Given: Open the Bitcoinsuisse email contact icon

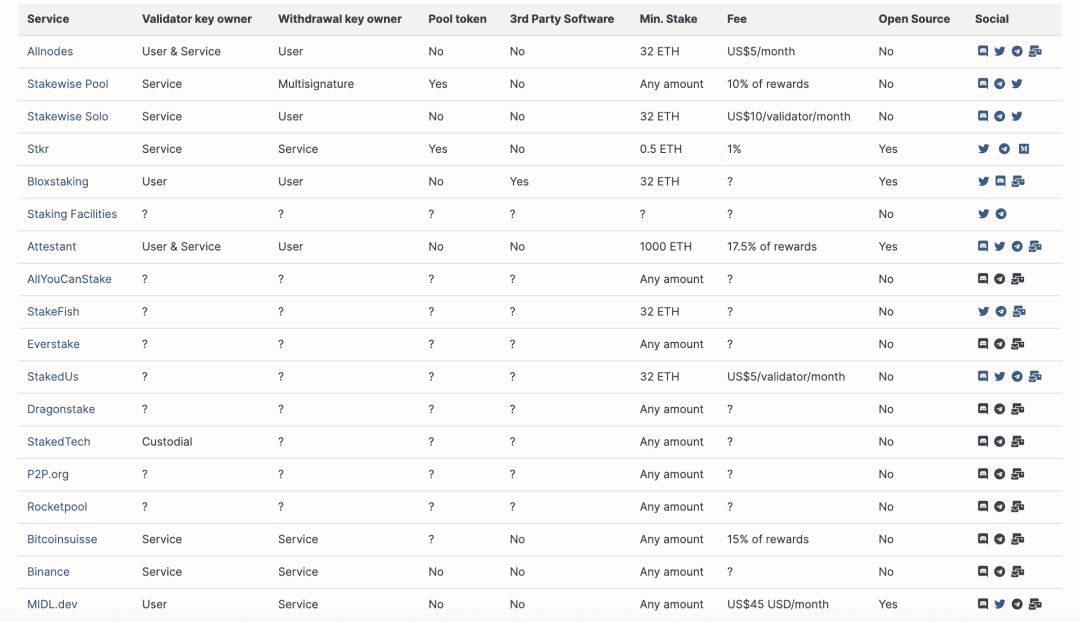Looking at the screenshot, I should tap(1017, 539).
